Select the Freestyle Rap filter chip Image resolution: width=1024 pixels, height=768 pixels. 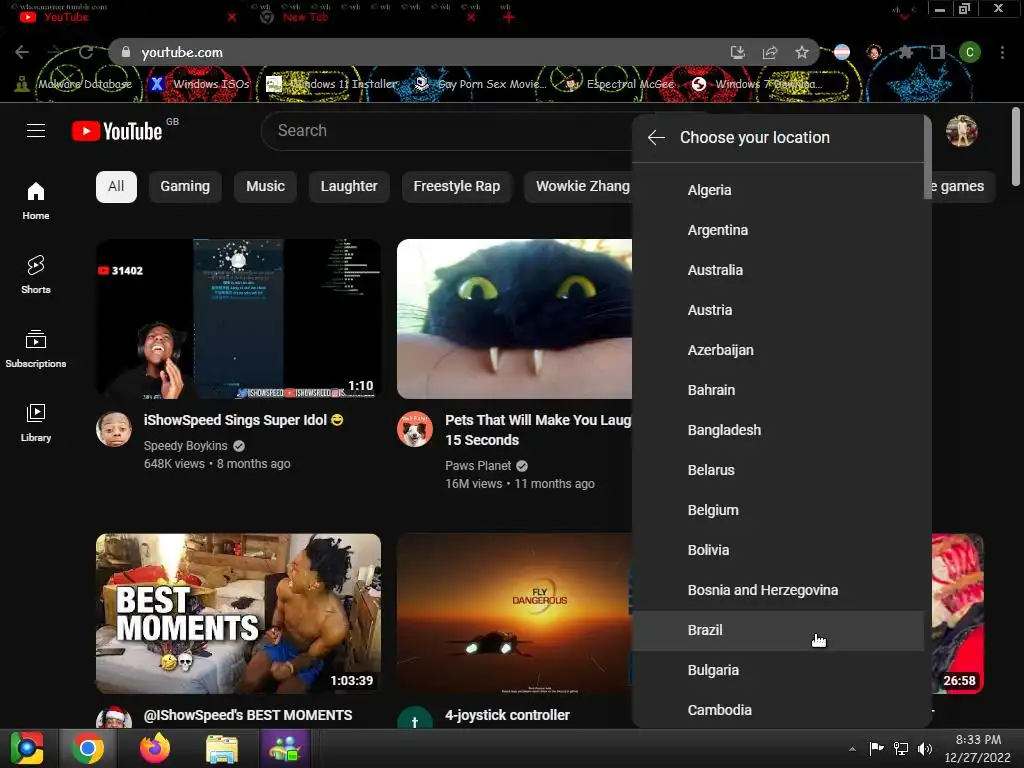(x=456, y=187)
